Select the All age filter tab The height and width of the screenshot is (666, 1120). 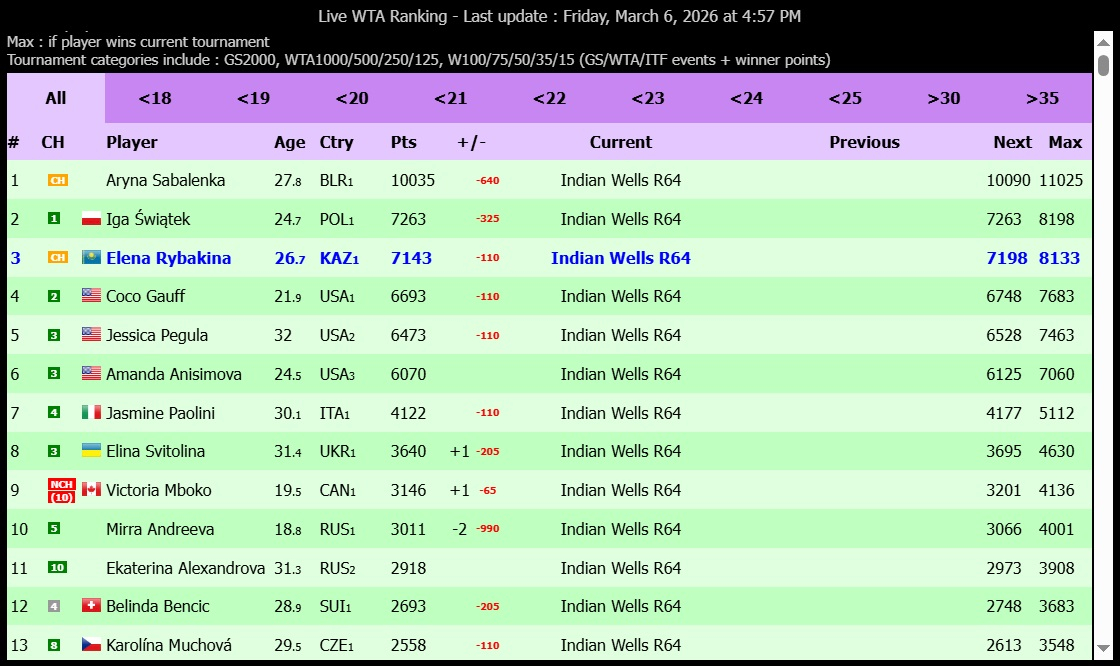tap(56, 98)
